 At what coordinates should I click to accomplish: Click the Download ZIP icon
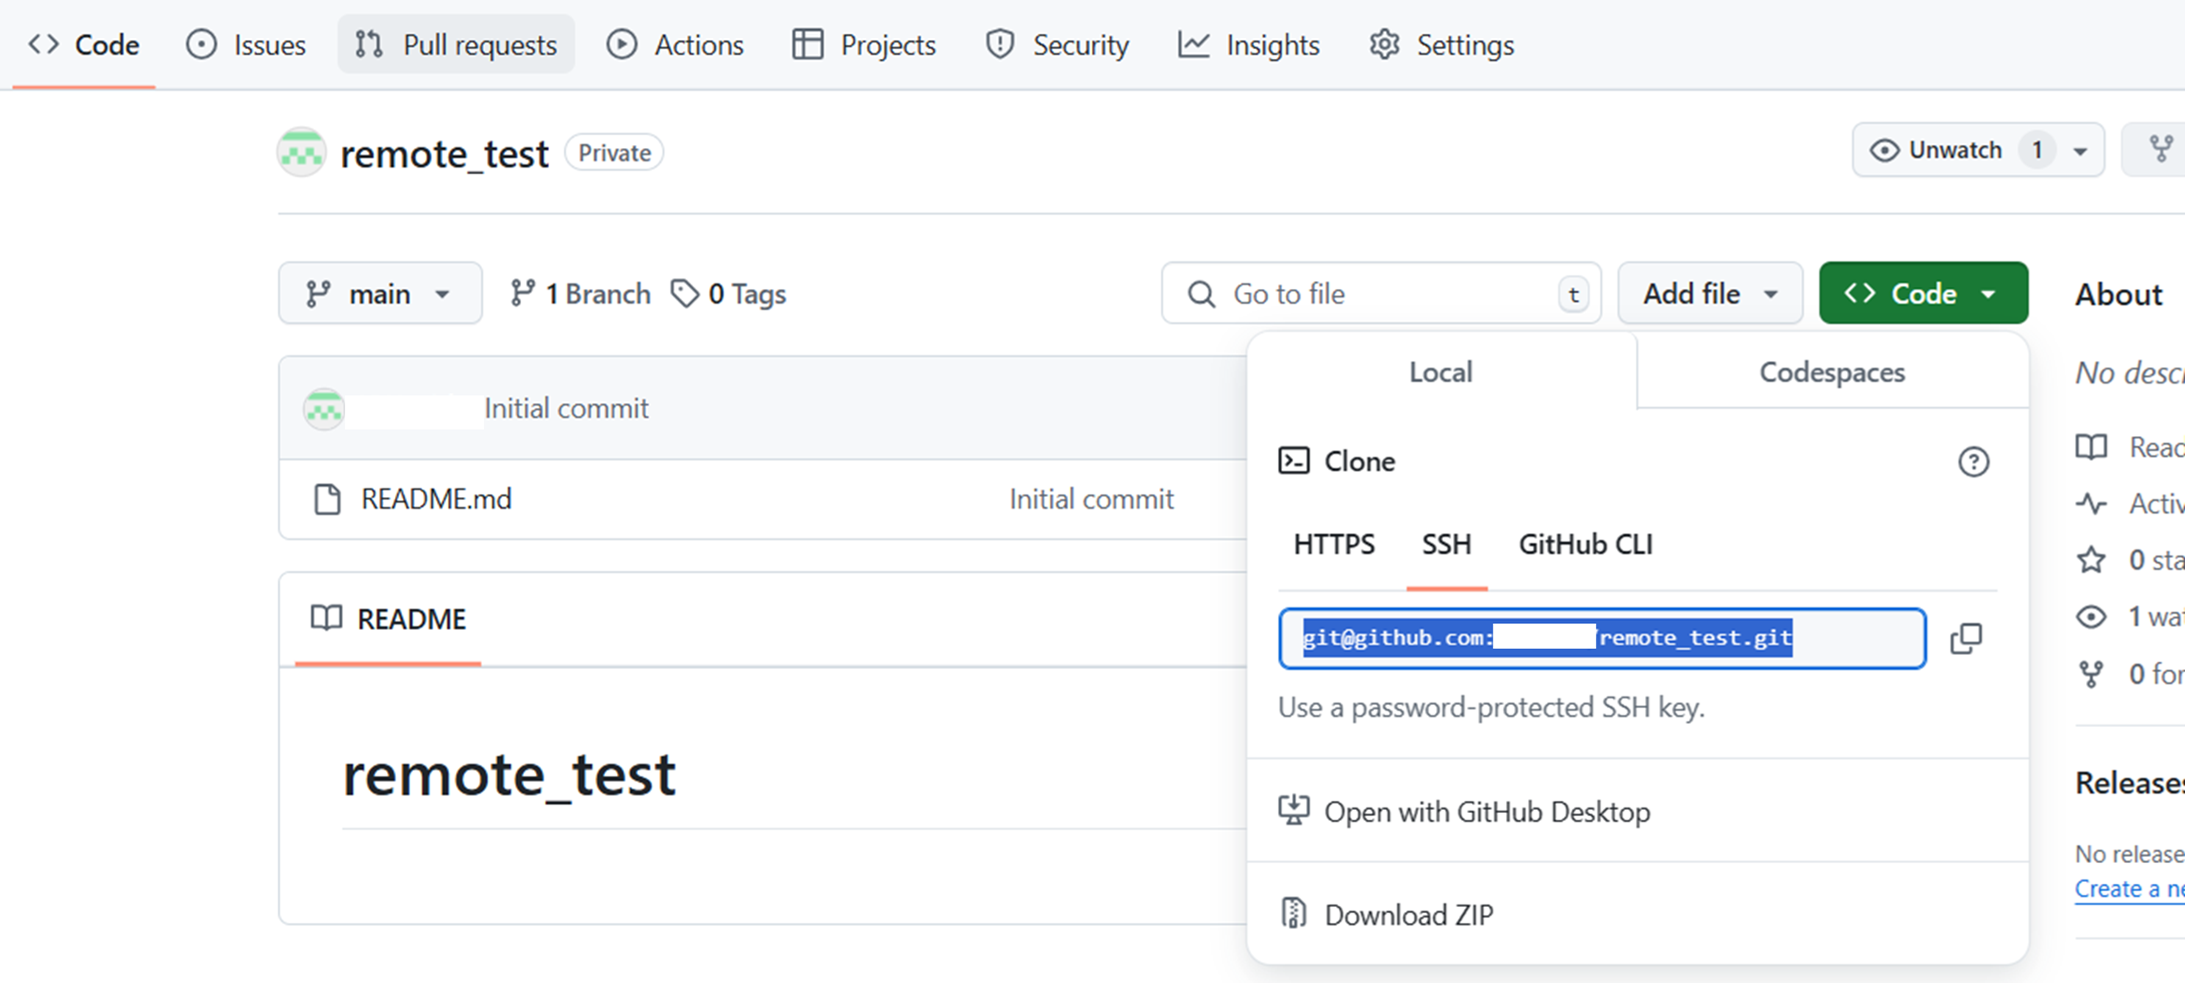tap(1293, 913)
